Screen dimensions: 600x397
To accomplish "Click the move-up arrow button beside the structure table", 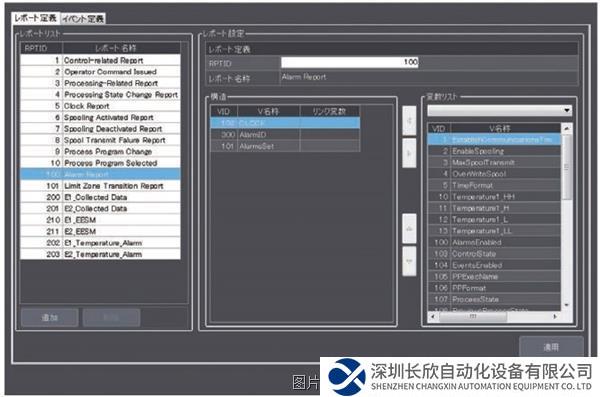I will pos(409,229).
